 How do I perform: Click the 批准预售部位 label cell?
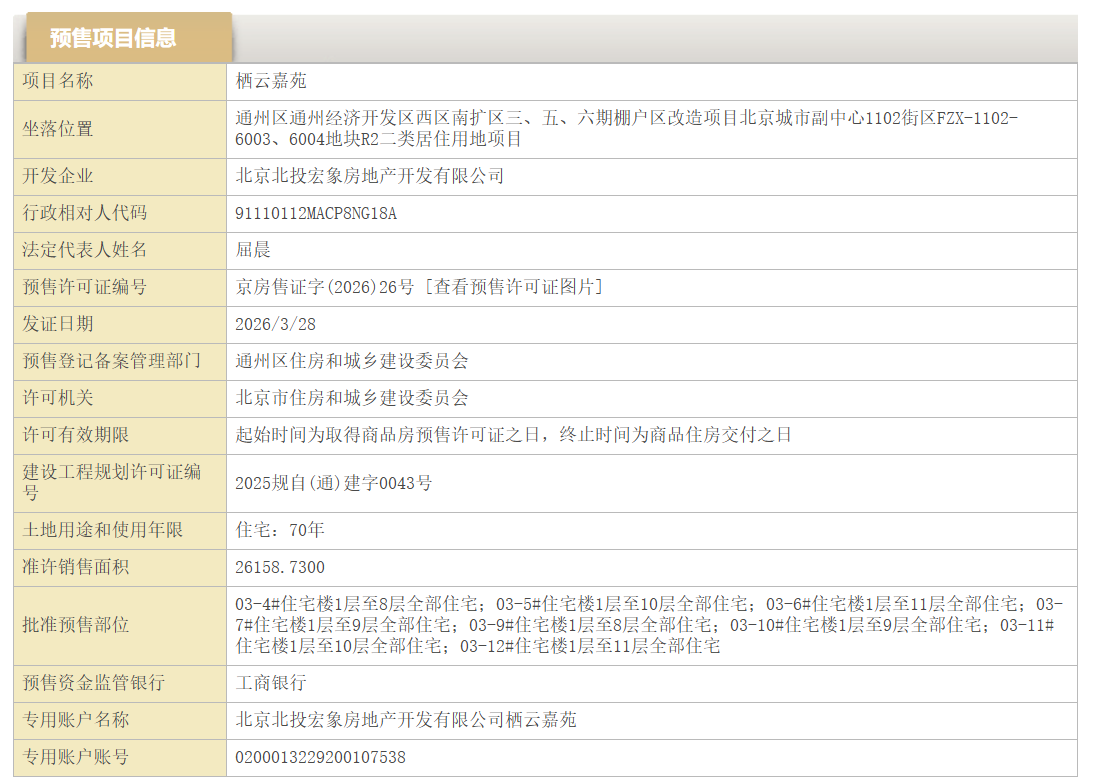[76, 625]
